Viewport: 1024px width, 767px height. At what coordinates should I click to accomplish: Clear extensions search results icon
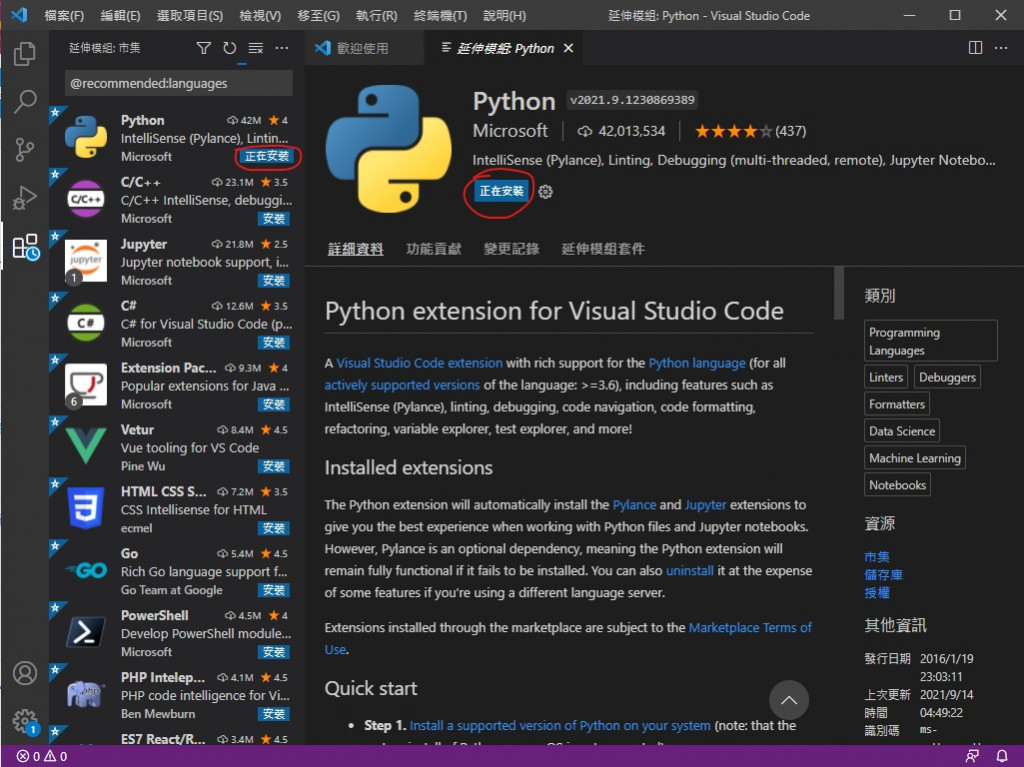(x=256, y=48)
